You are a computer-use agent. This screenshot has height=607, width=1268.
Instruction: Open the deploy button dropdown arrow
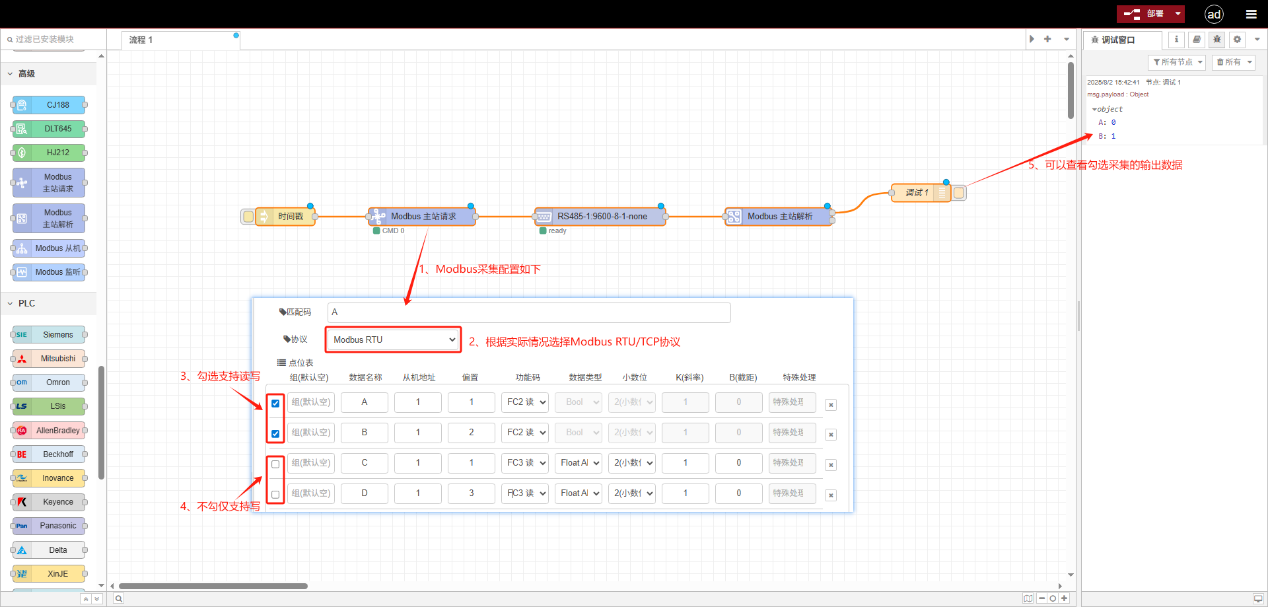tap(1179, 14)
